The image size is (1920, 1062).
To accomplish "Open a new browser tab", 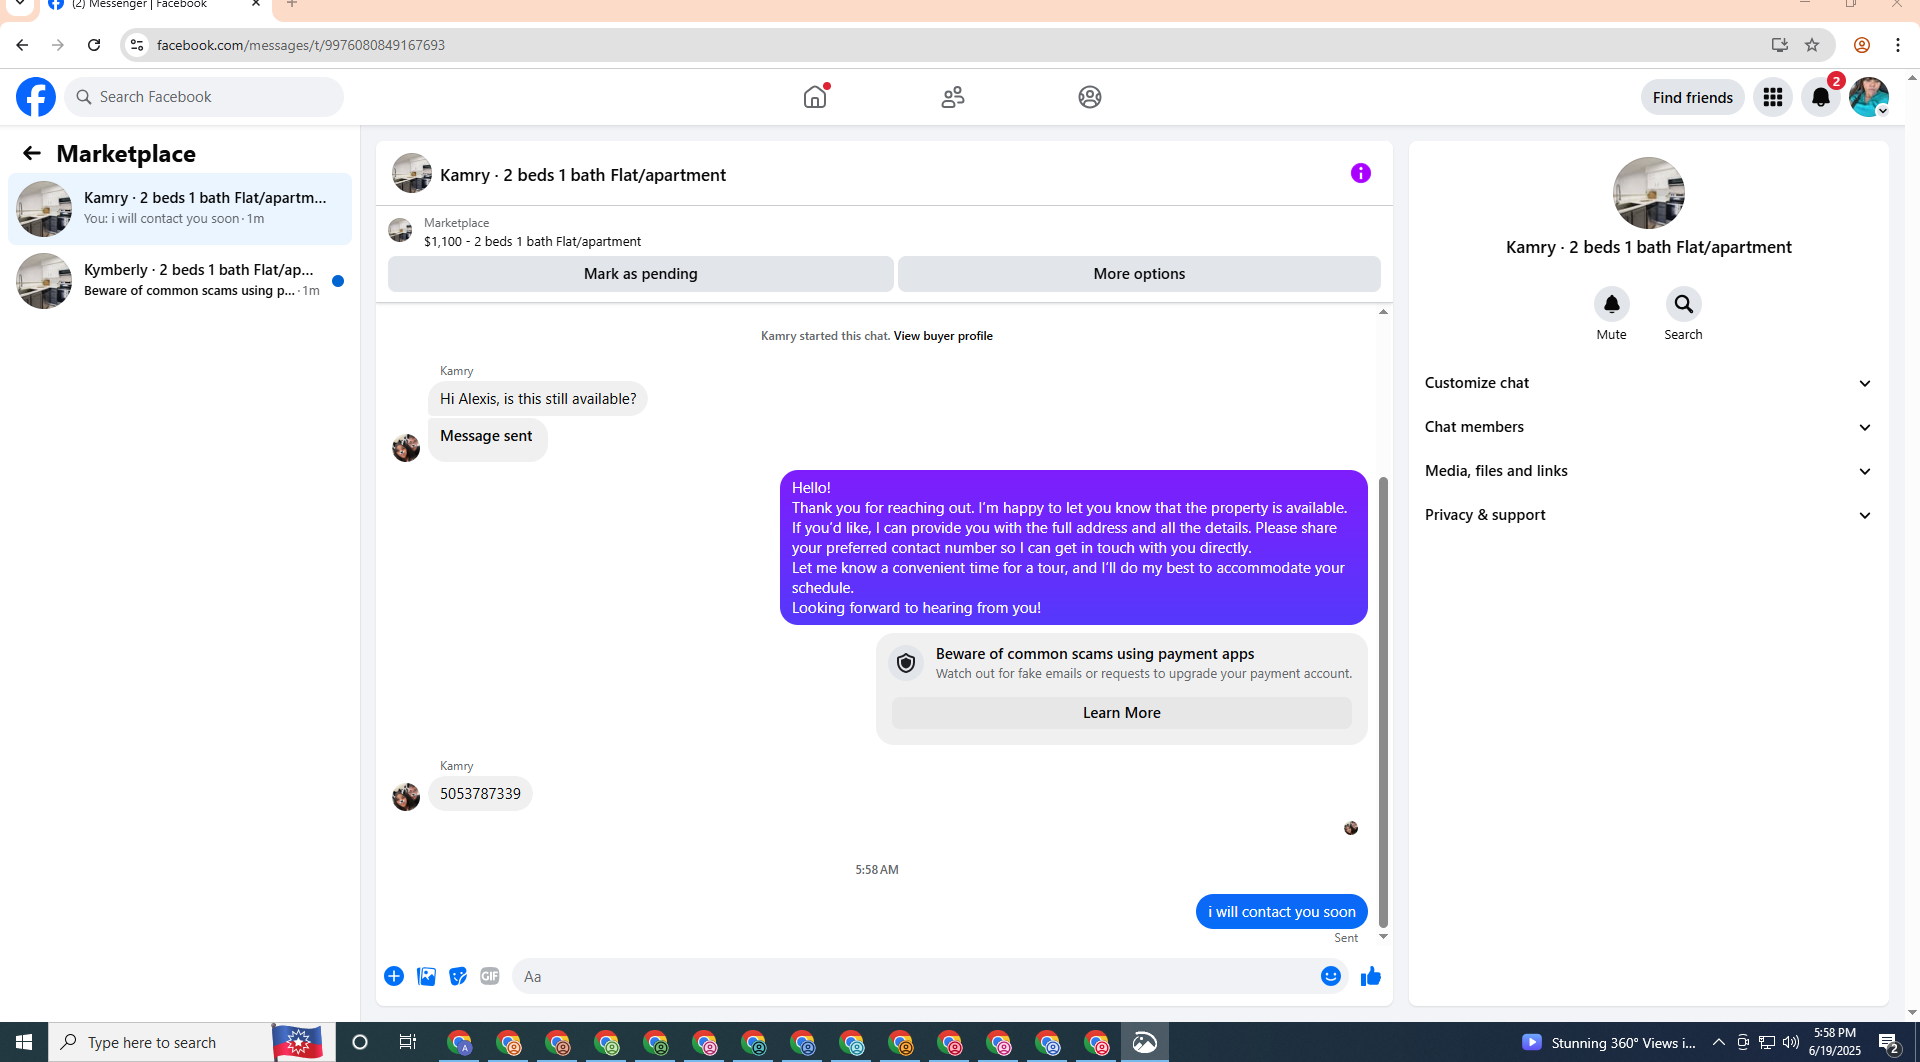I will point(292,4).
